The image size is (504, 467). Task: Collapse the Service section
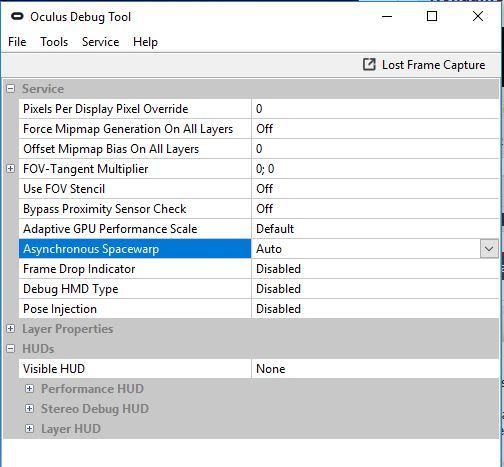11,89
